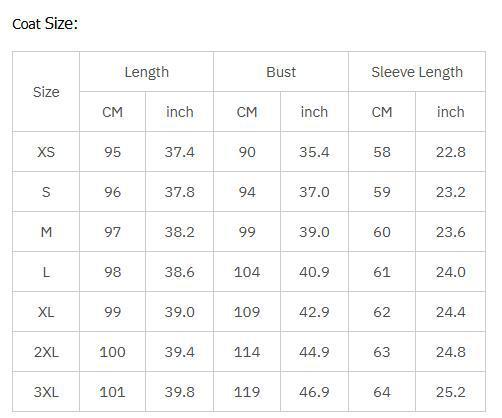This screenshot has height=418, width=502.
Task: Select the XL size row label
Action: 46,312
